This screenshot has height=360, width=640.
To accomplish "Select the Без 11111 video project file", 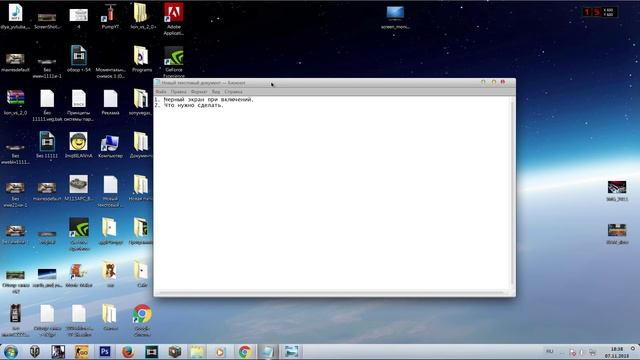I will (47, 145).
